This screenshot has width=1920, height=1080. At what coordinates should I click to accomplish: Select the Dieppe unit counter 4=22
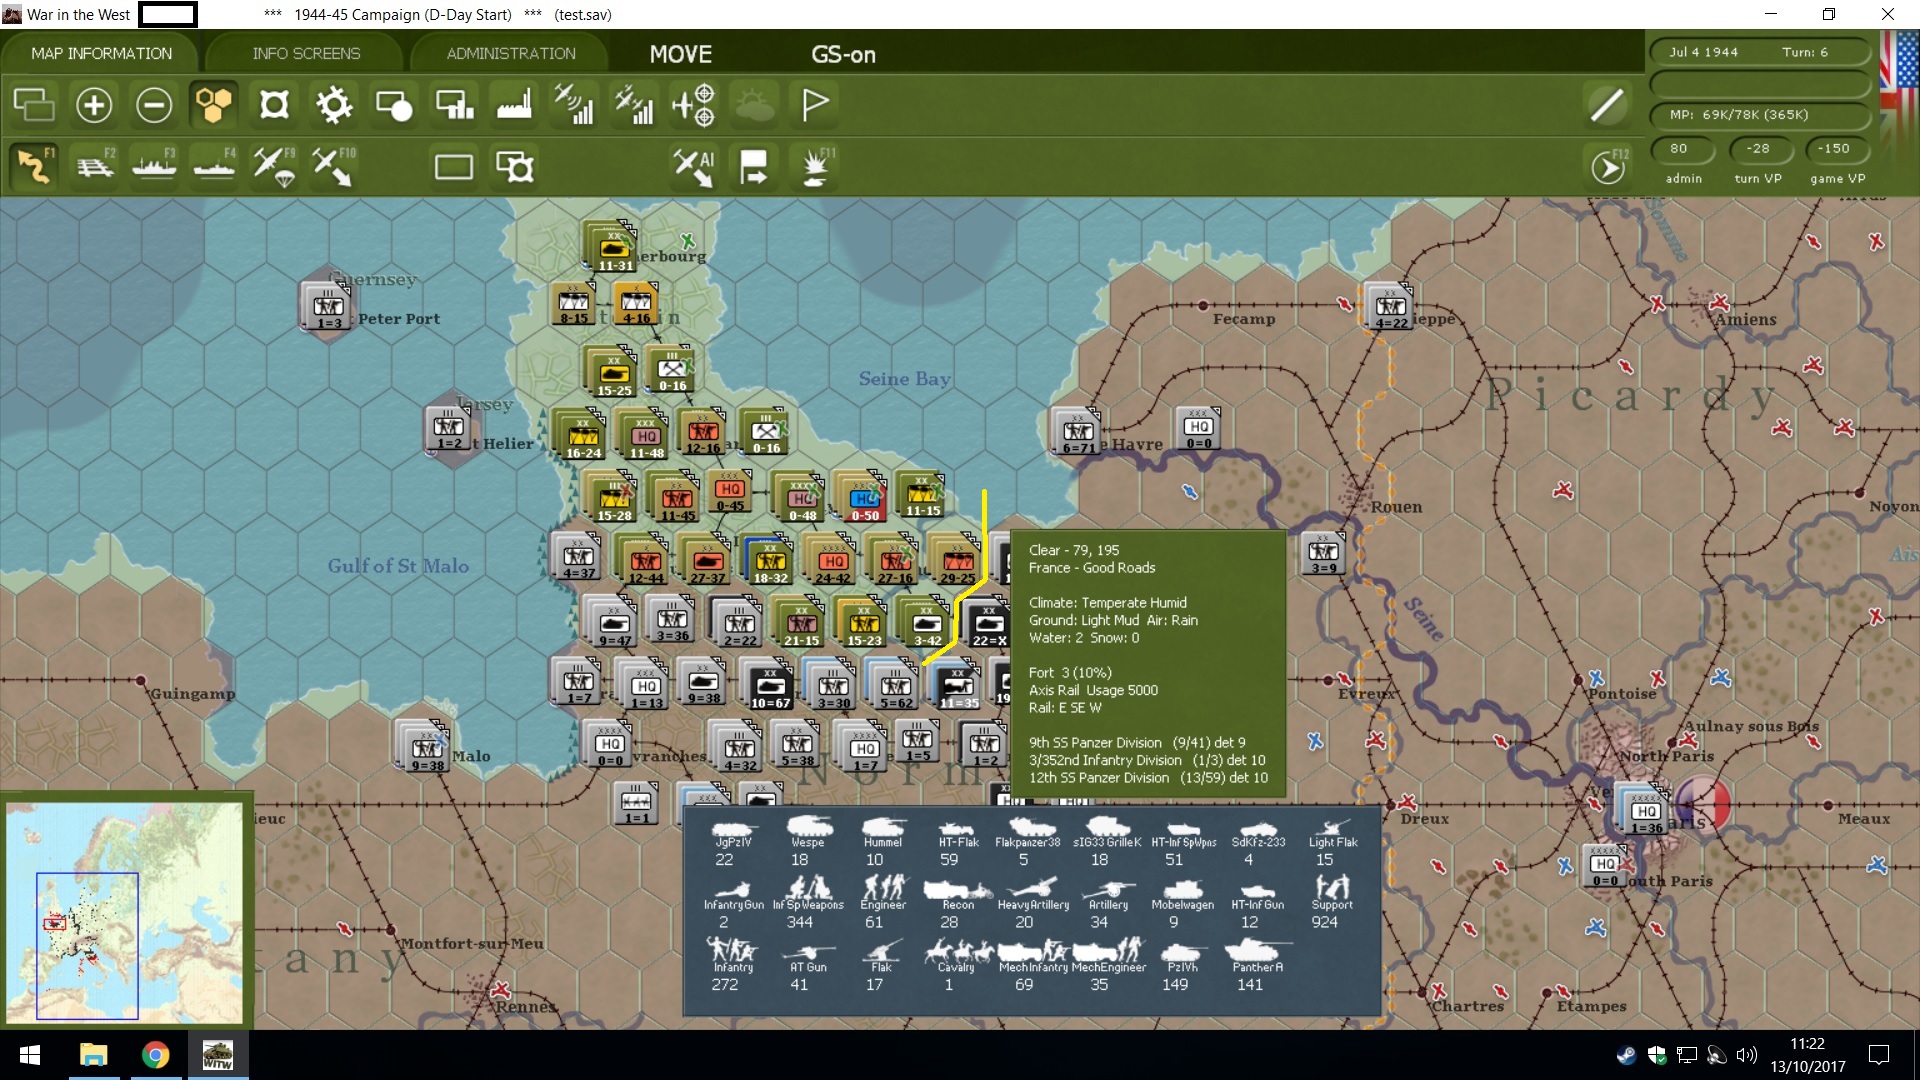click(1390, 306)
